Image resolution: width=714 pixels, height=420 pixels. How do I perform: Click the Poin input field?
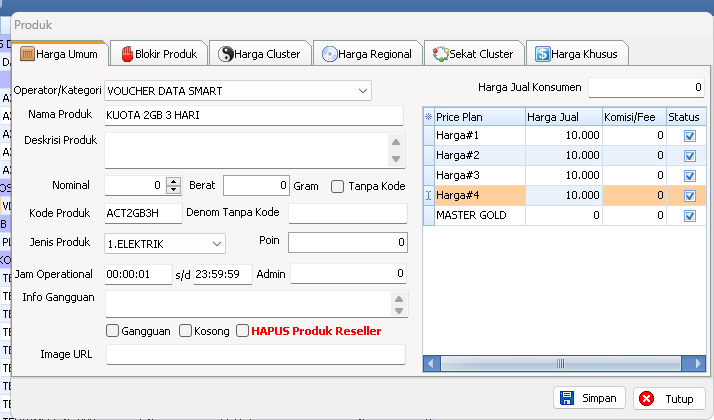[348, 242]
